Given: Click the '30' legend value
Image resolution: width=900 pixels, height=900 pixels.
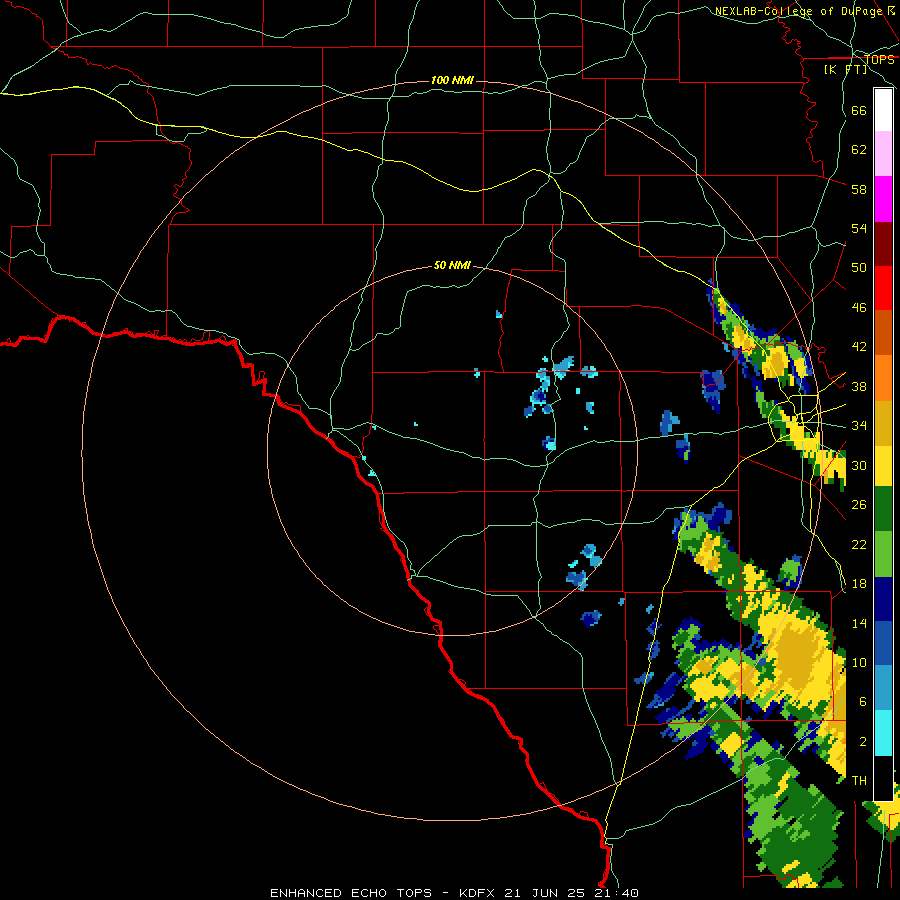Looking at the screenshot, I should click(859, 465).
